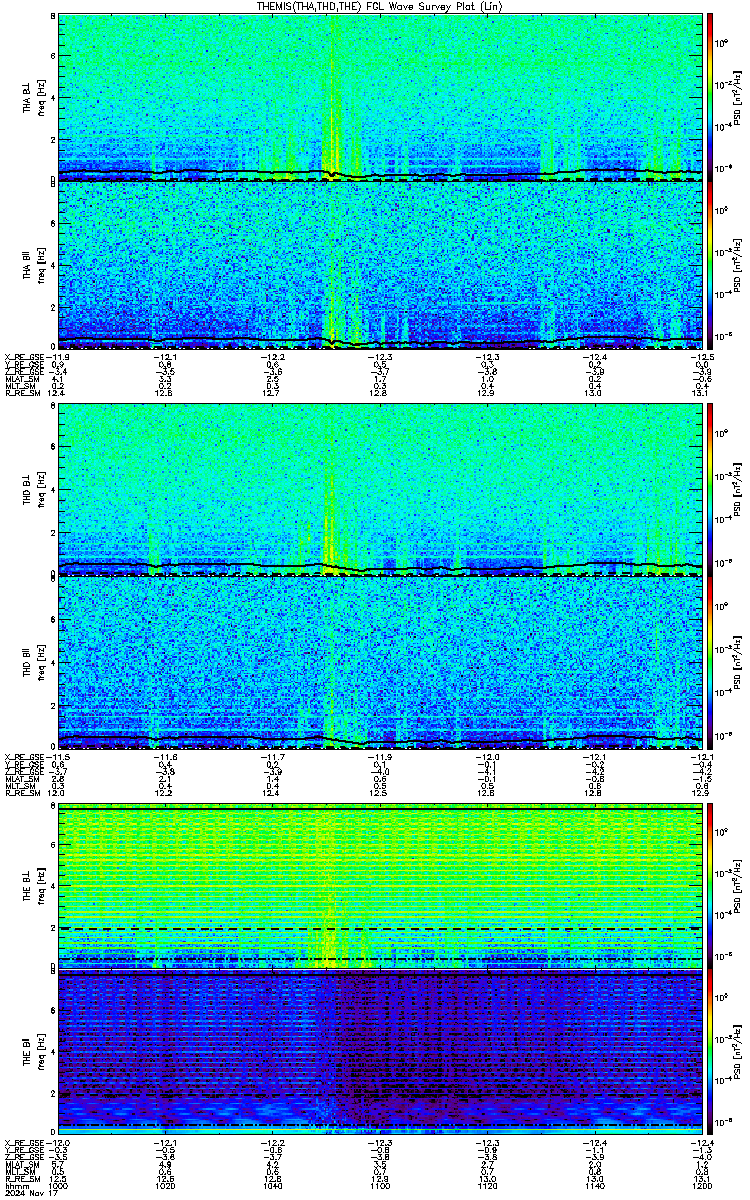Click the PSD label beside THD Bll color bar
The height and width of the screenshot is (1200, 750).
click(738, 662)
